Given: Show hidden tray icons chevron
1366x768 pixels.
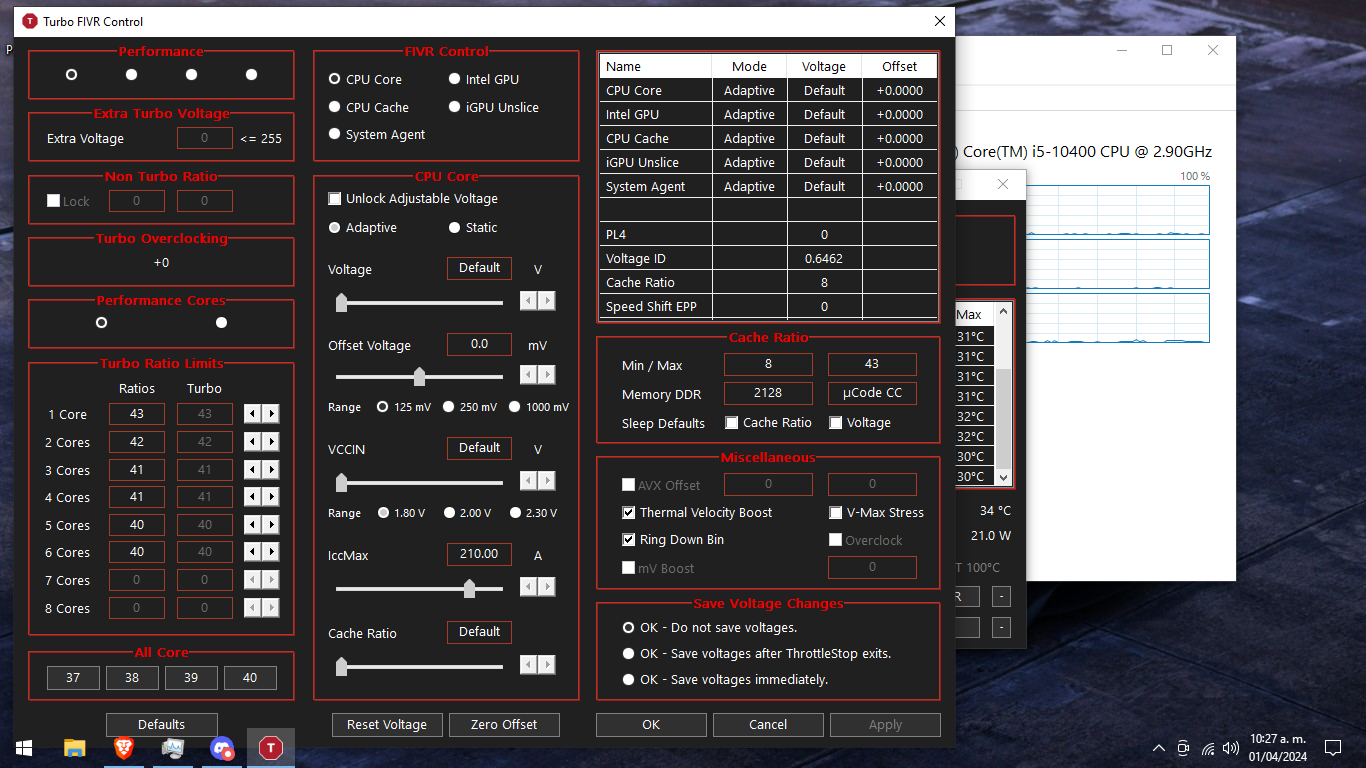Looking at the screenshot, I should 1159,748.
